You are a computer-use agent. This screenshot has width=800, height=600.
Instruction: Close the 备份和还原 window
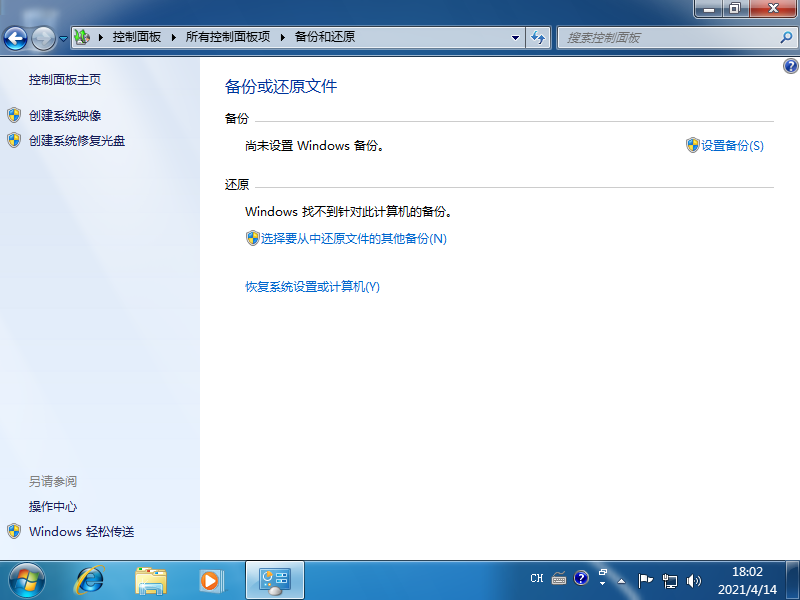point(773,8)
